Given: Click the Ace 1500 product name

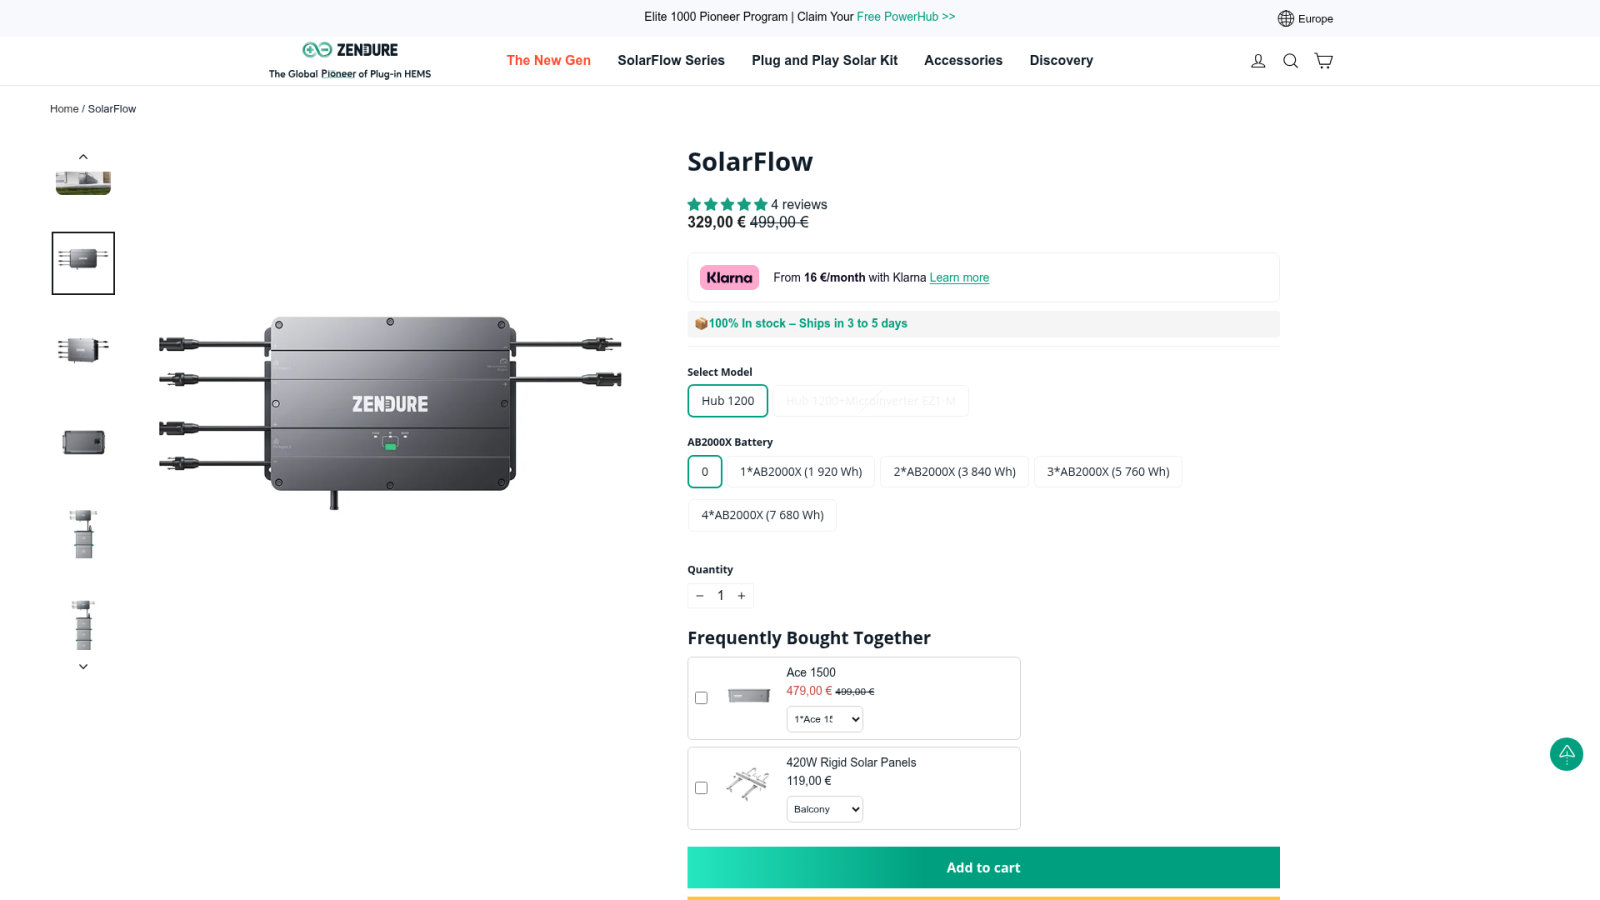Looking at the screenshot, I should (x=811, y=673).
